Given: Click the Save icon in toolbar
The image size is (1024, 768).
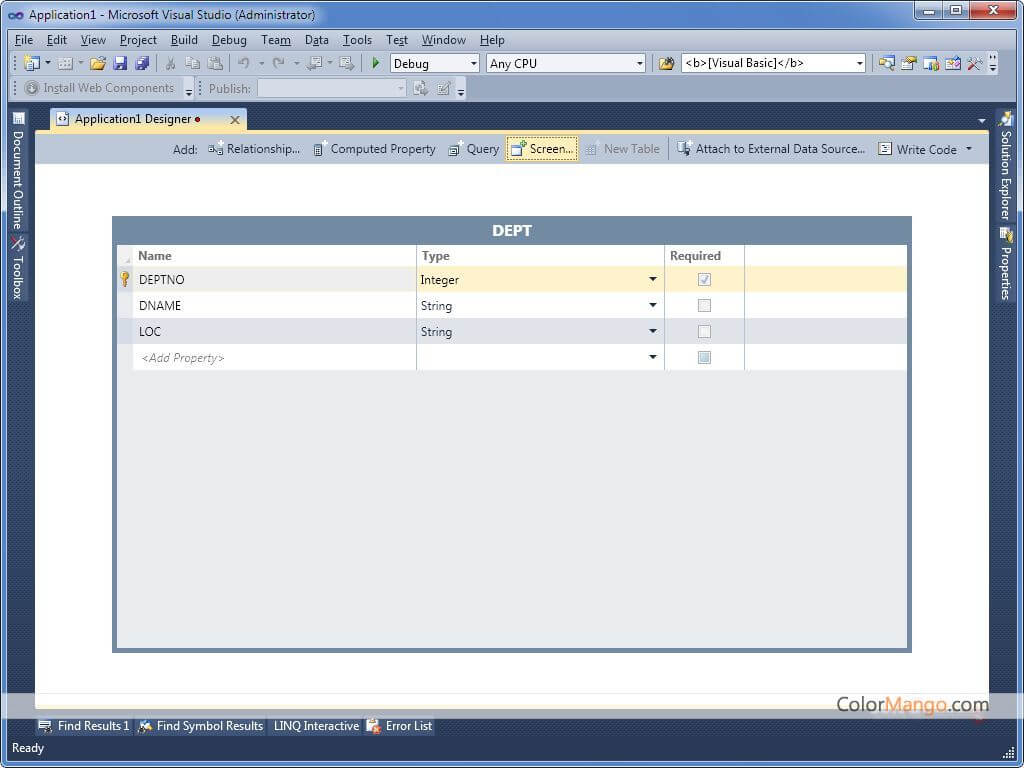Looking at the screenshot, I should click(120, 63).
